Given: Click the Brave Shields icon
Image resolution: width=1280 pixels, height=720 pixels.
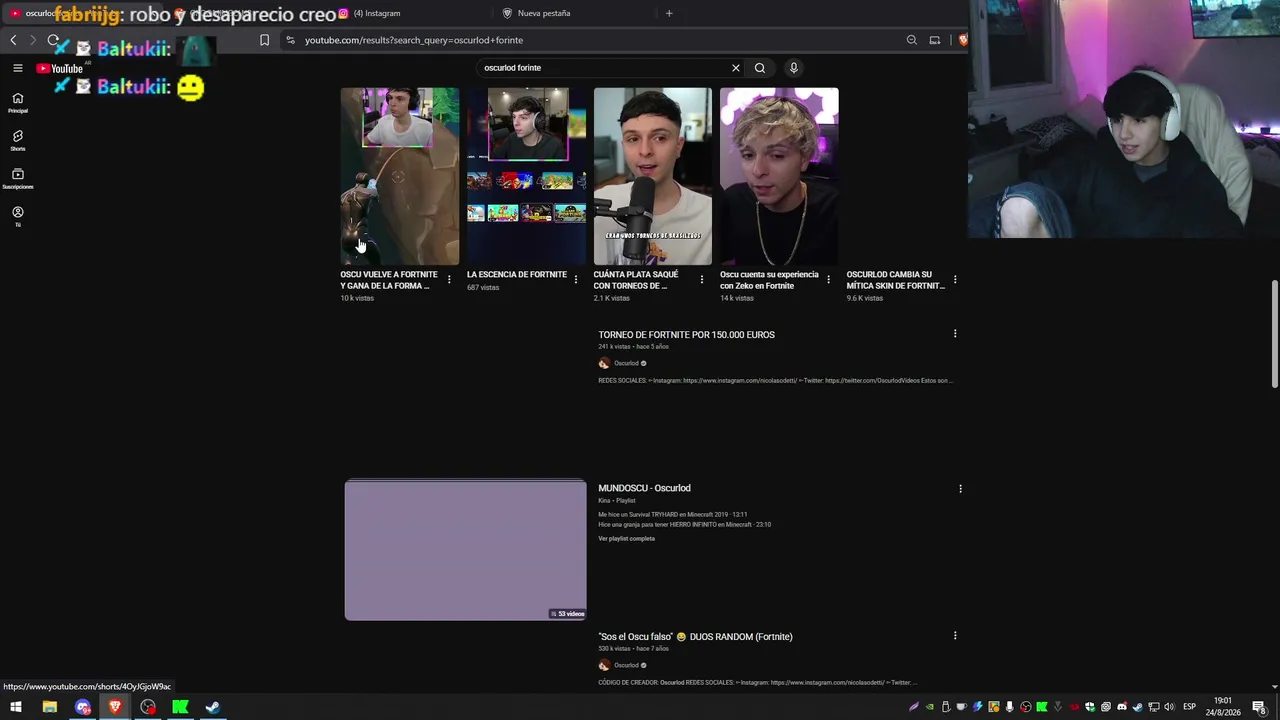Looking at the screenshot, I should pos(963,40).
